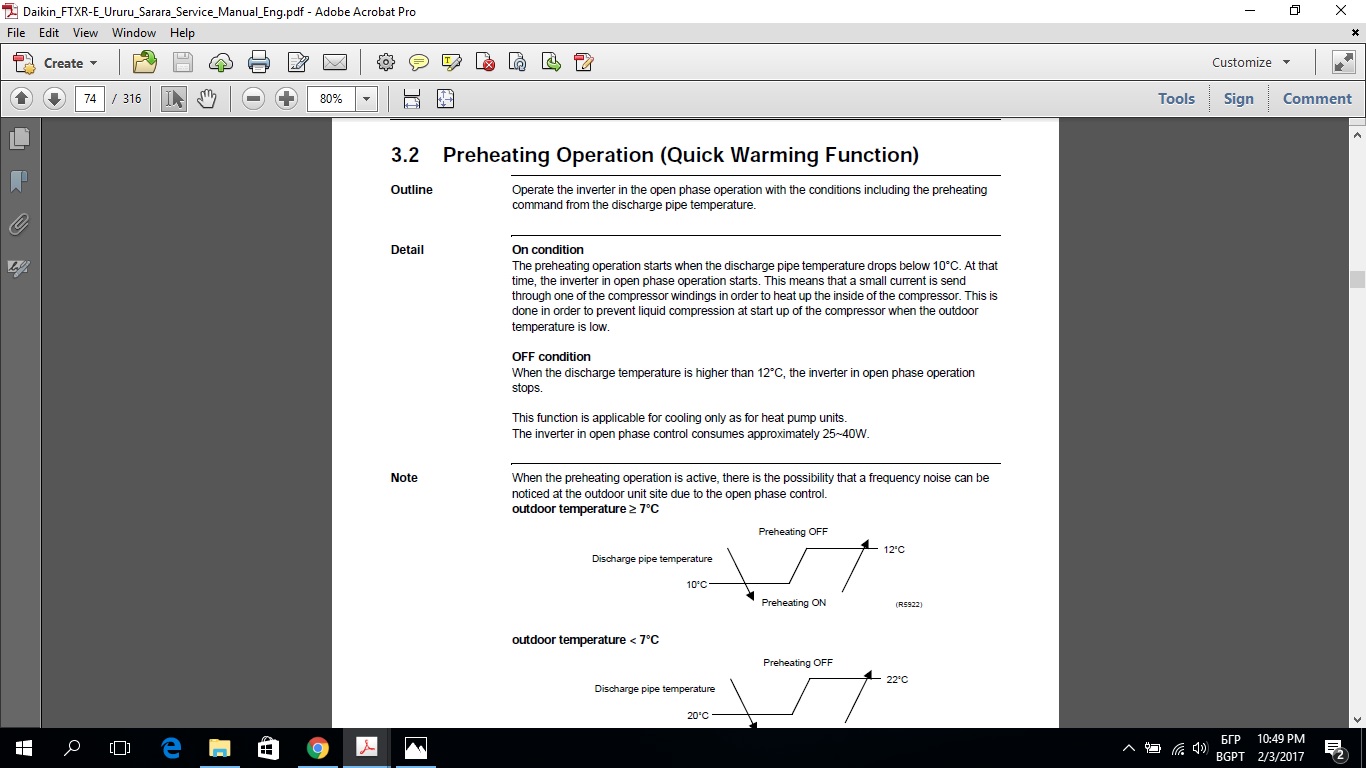Open Bookmarks side panel

click(x=19, y=181)
